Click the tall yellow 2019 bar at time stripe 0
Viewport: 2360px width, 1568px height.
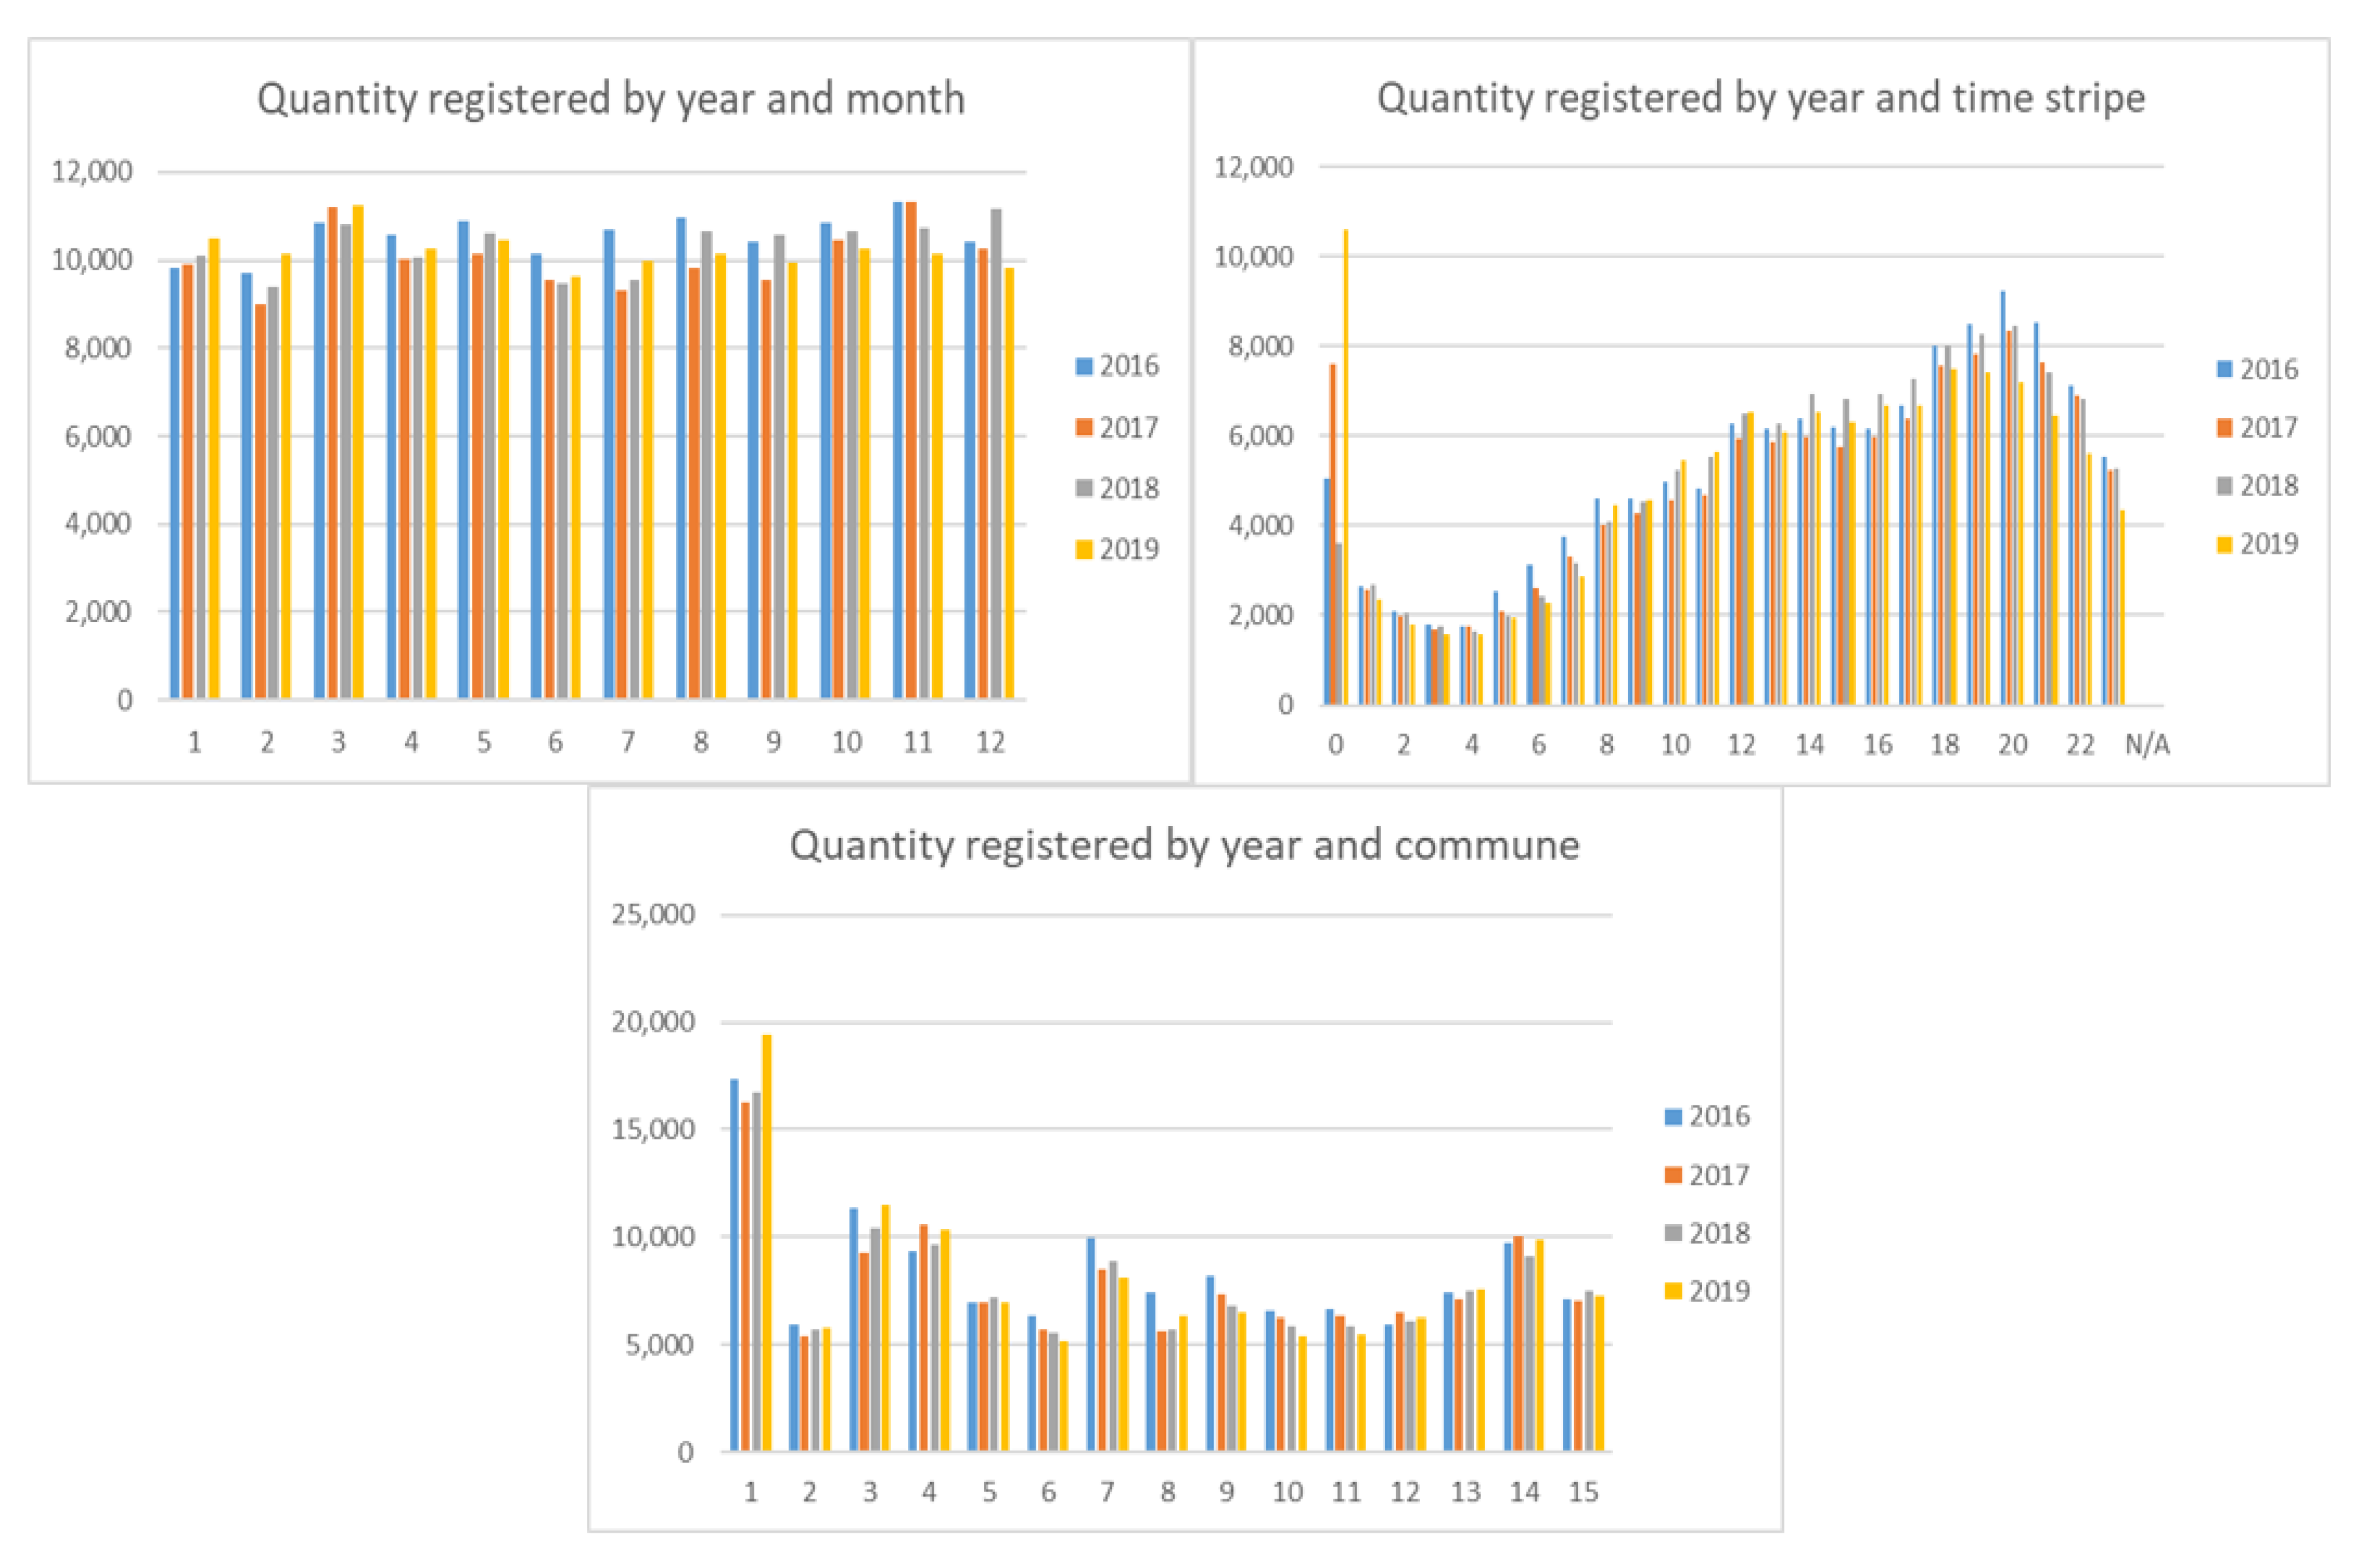point(1345,467)
